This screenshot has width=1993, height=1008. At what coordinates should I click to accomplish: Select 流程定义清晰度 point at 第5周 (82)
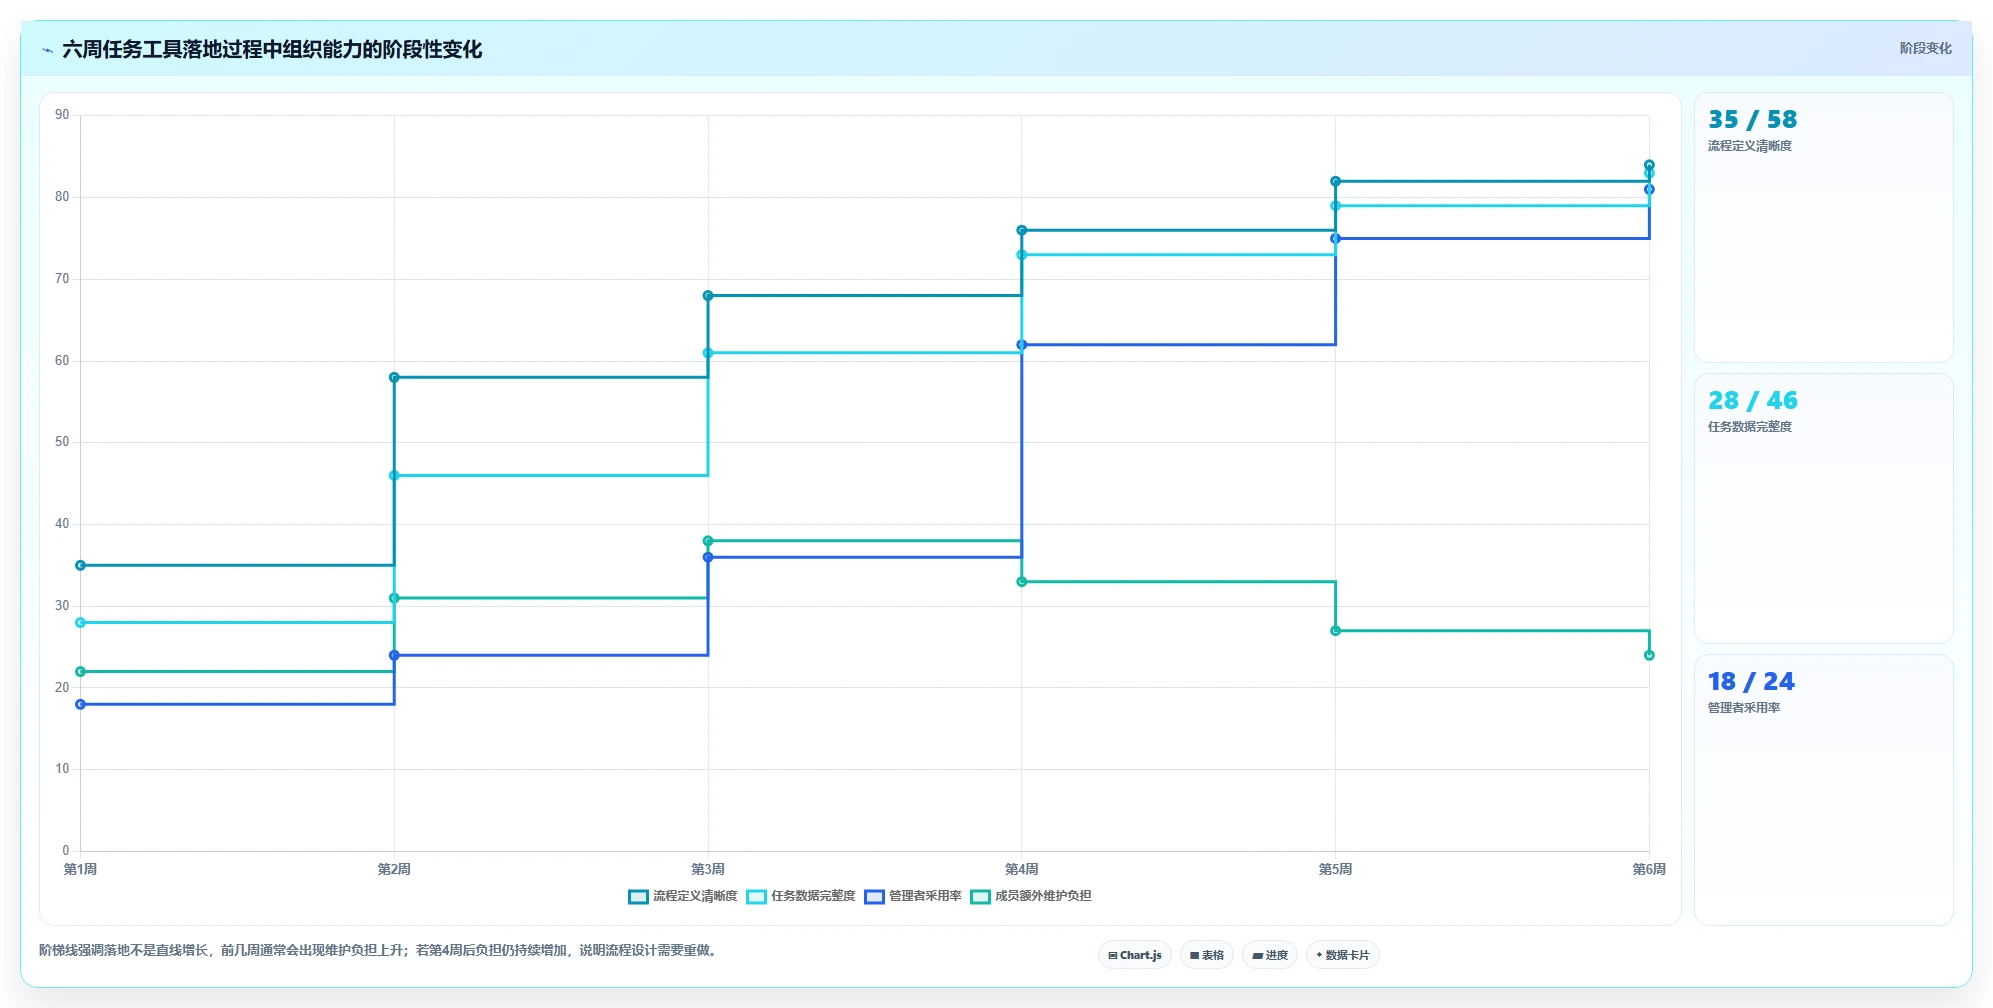click(x=1335, y=181)
